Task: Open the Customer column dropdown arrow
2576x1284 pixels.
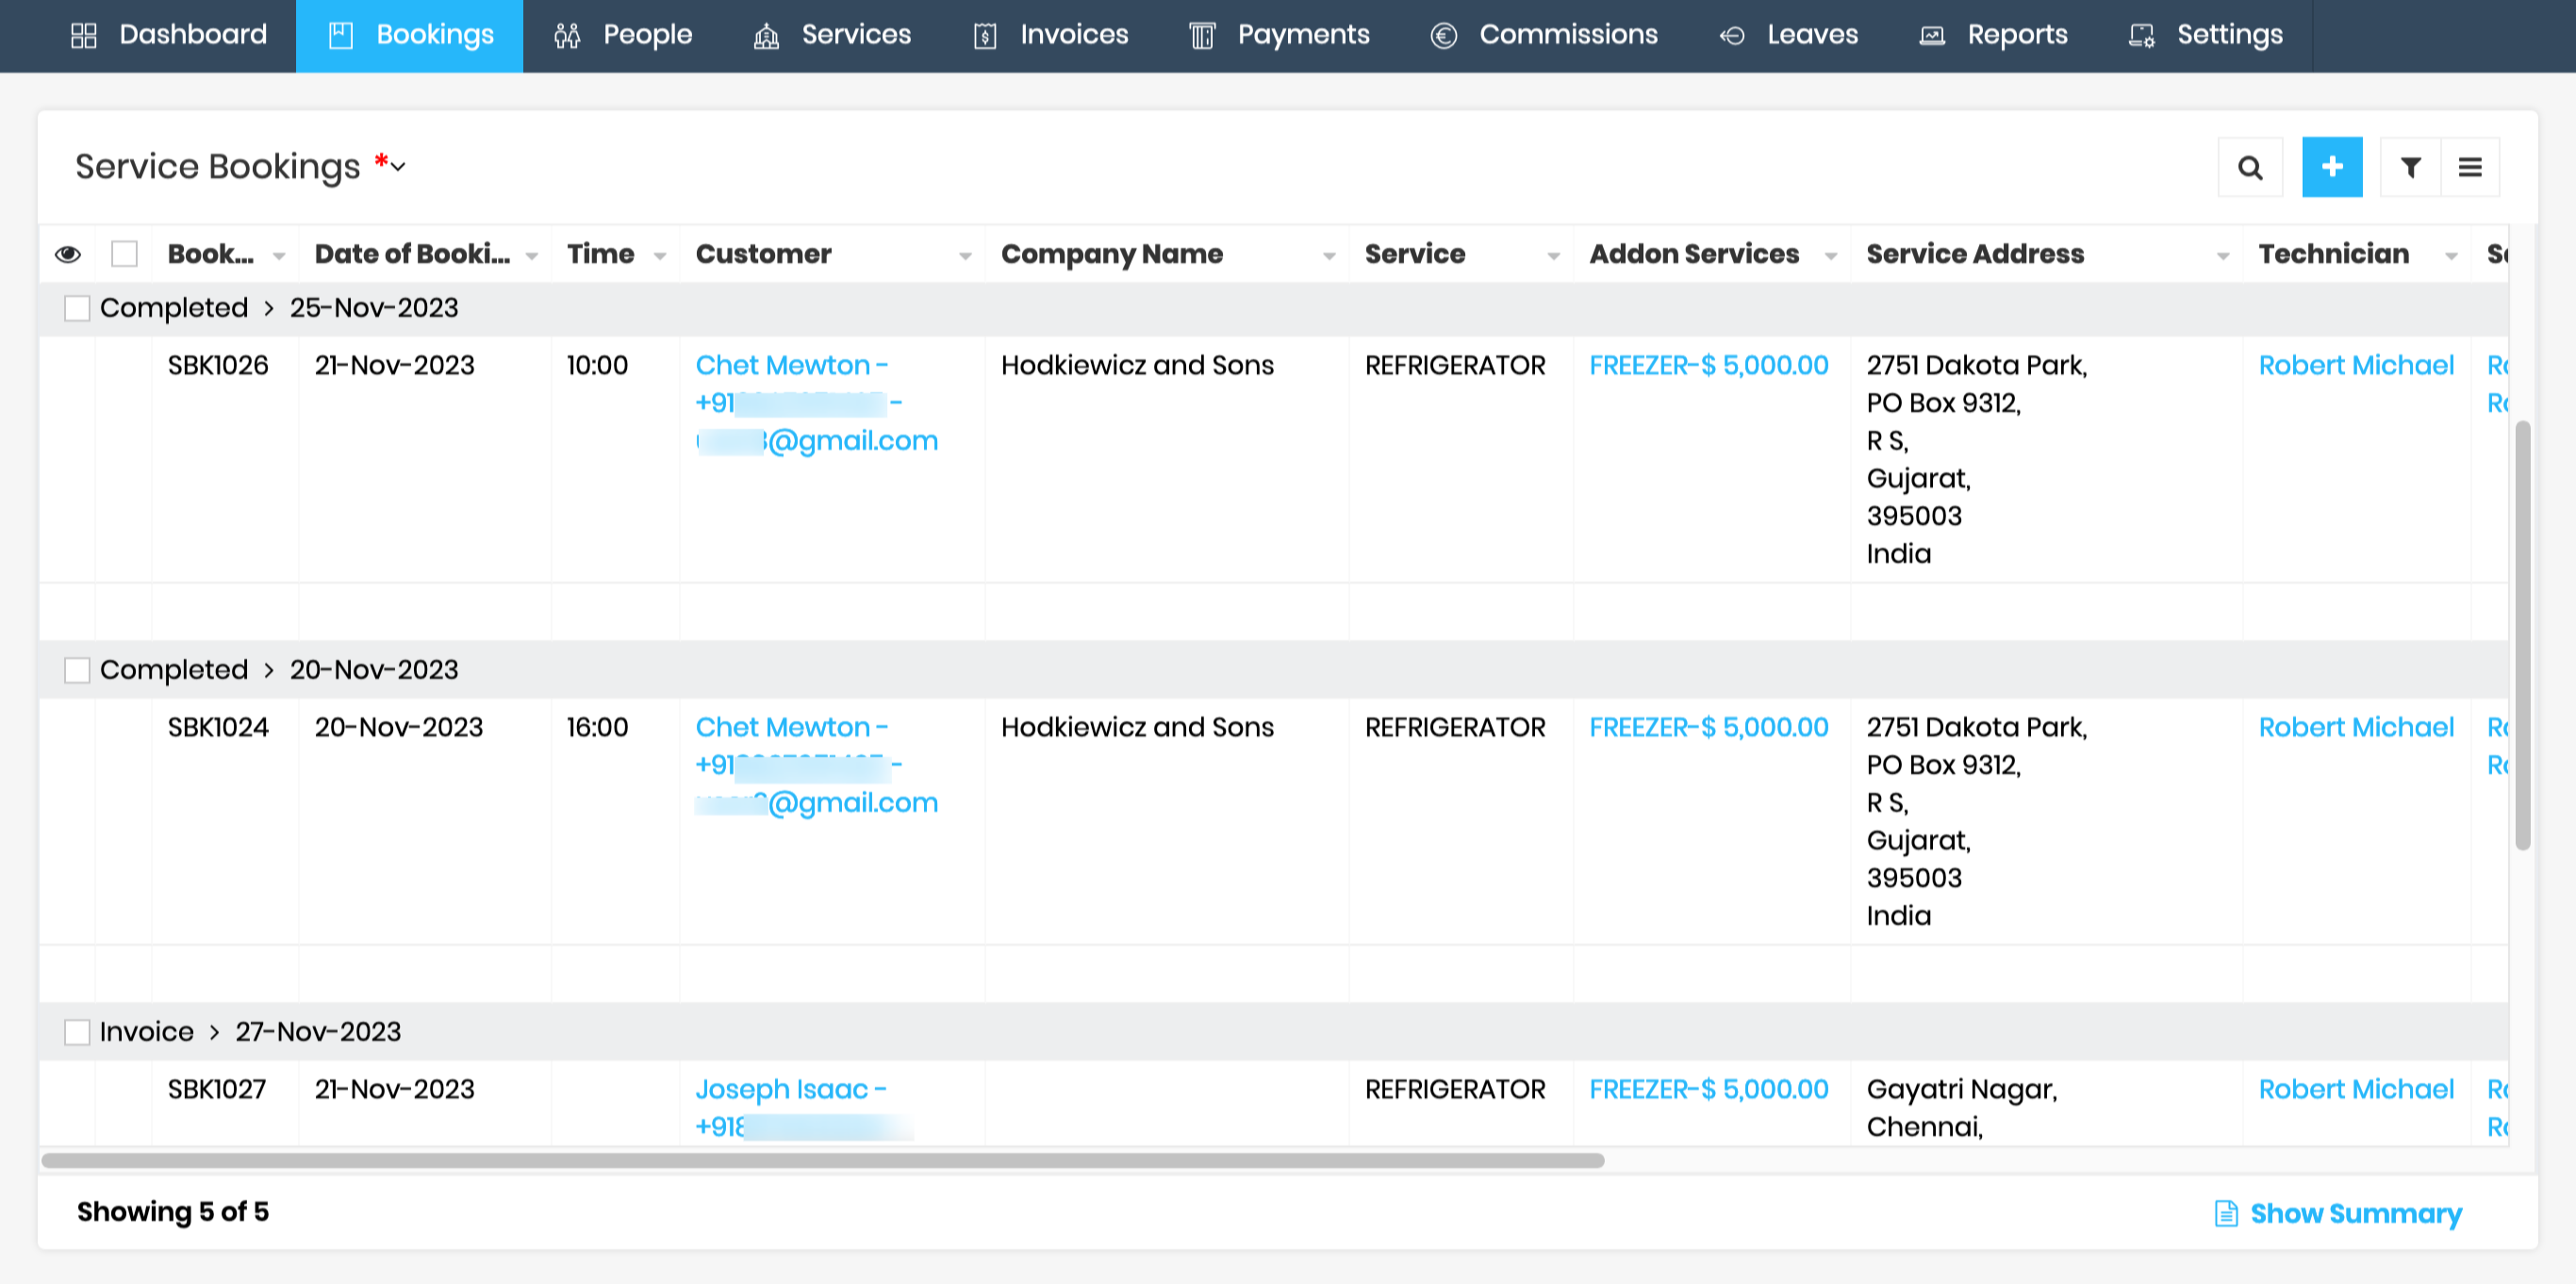Action: pos(965,256)
